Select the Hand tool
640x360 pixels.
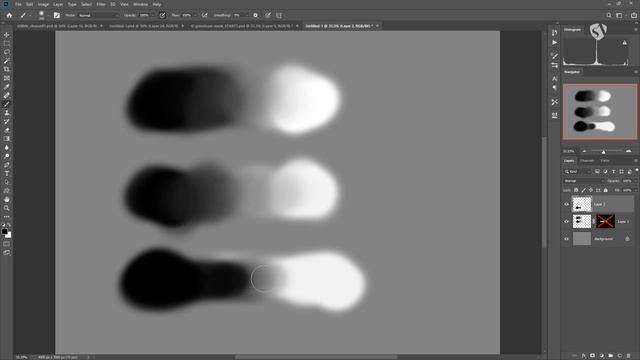point(7,200)
